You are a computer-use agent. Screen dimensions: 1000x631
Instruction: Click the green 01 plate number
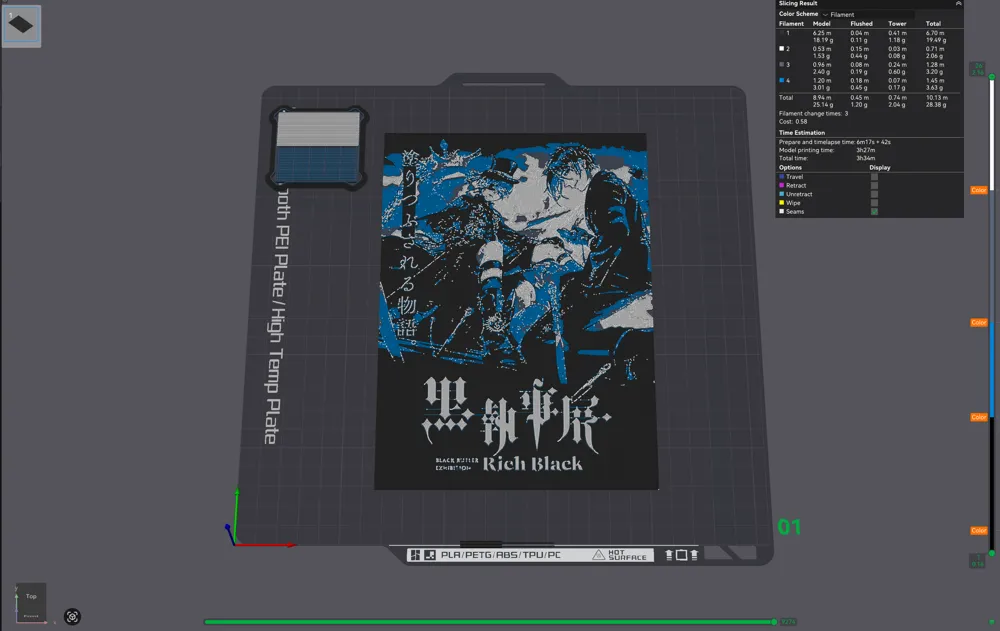tap(789, 527)
